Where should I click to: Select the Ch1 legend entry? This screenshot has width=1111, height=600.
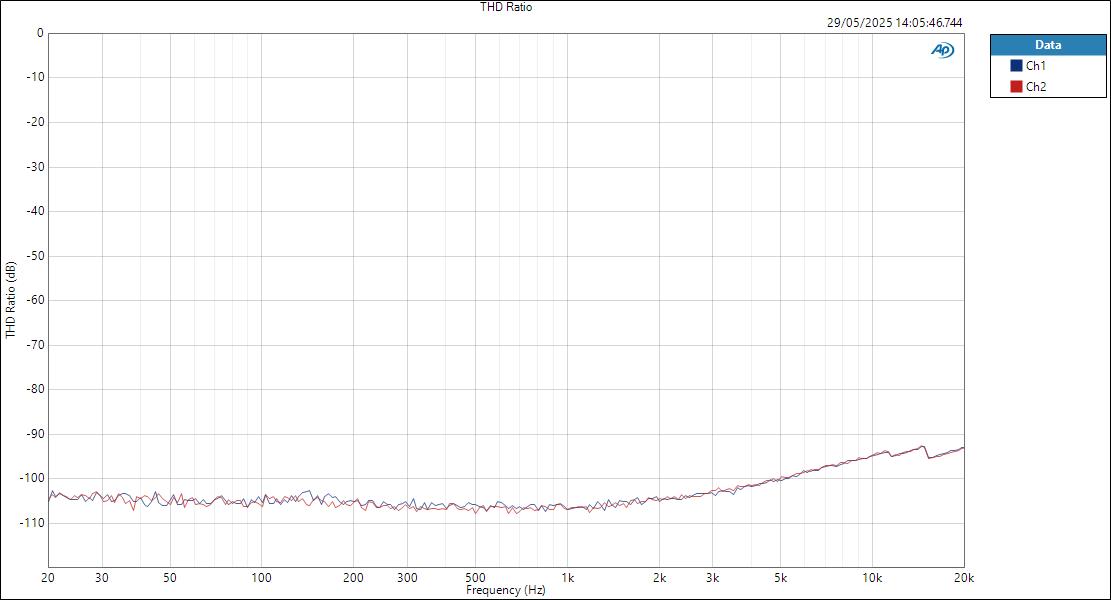coord(1034,63)
